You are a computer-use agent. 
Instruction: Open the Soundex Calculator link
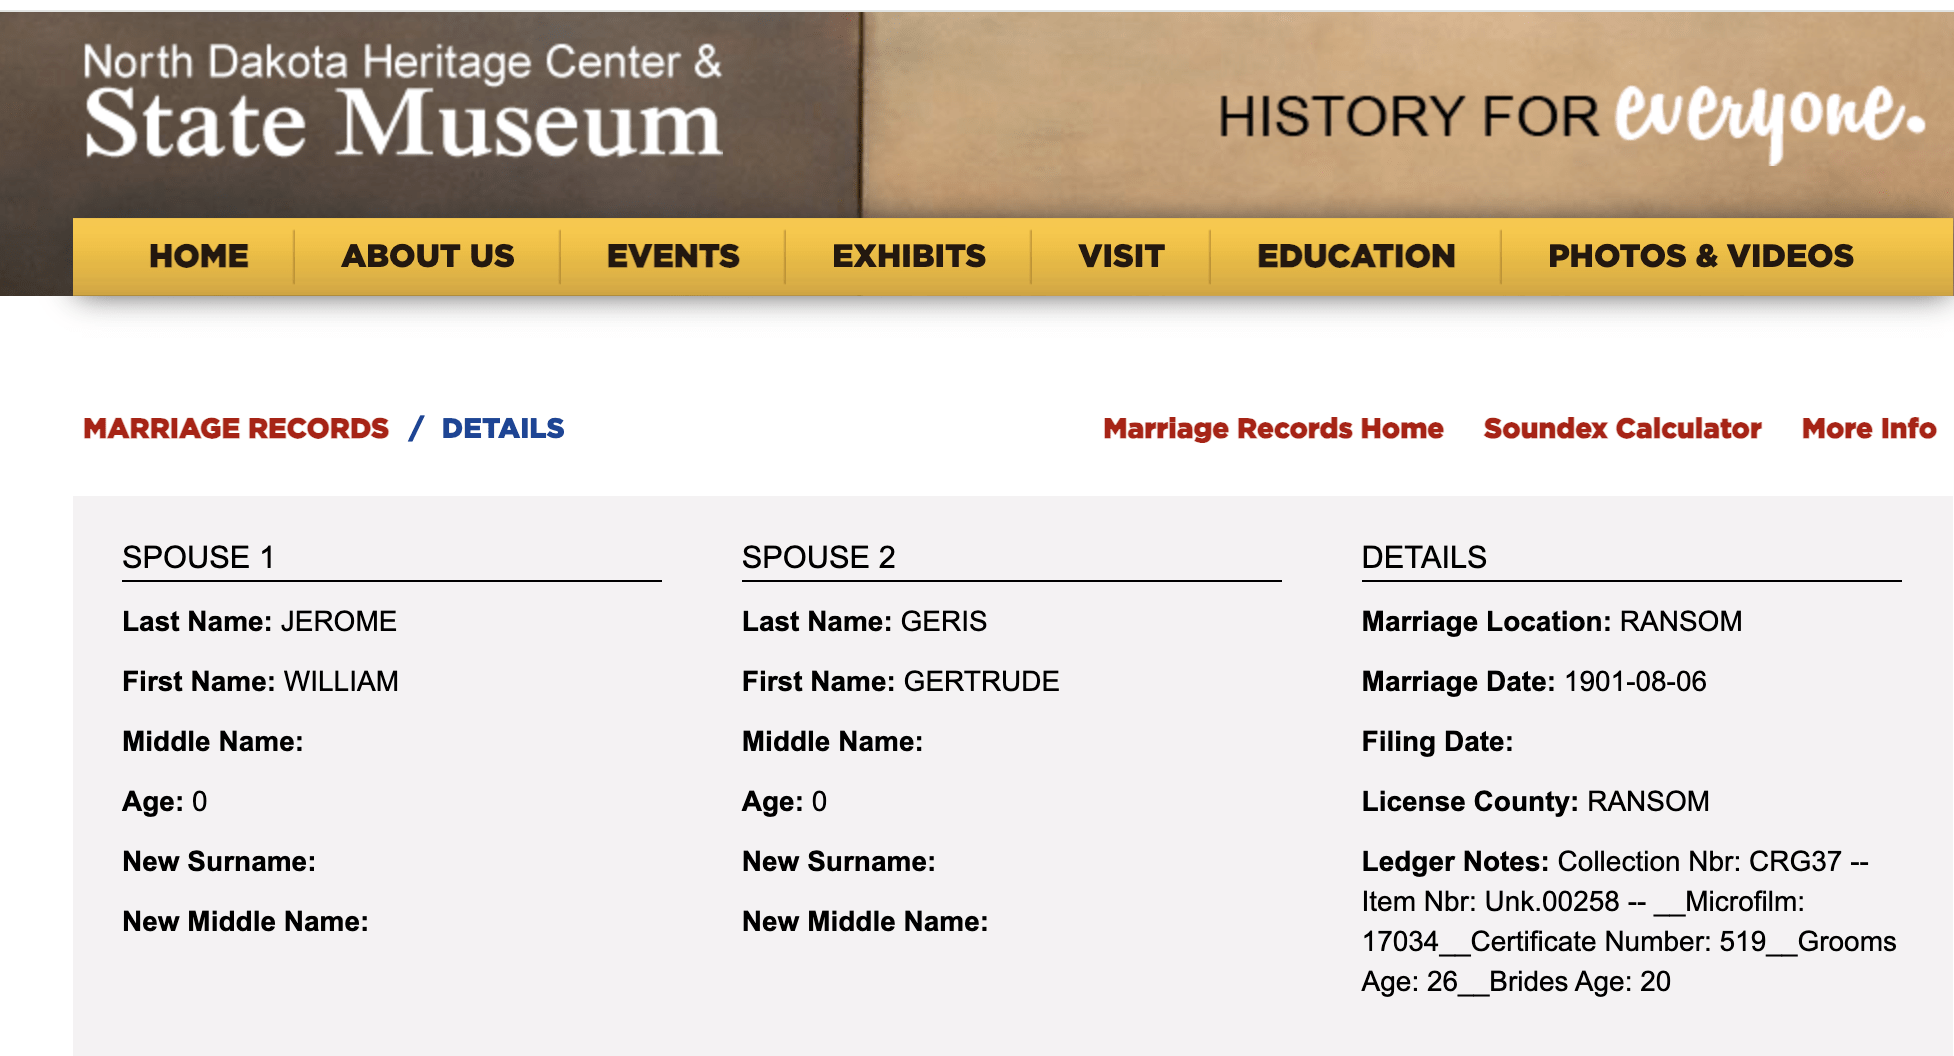[1622, 428]
